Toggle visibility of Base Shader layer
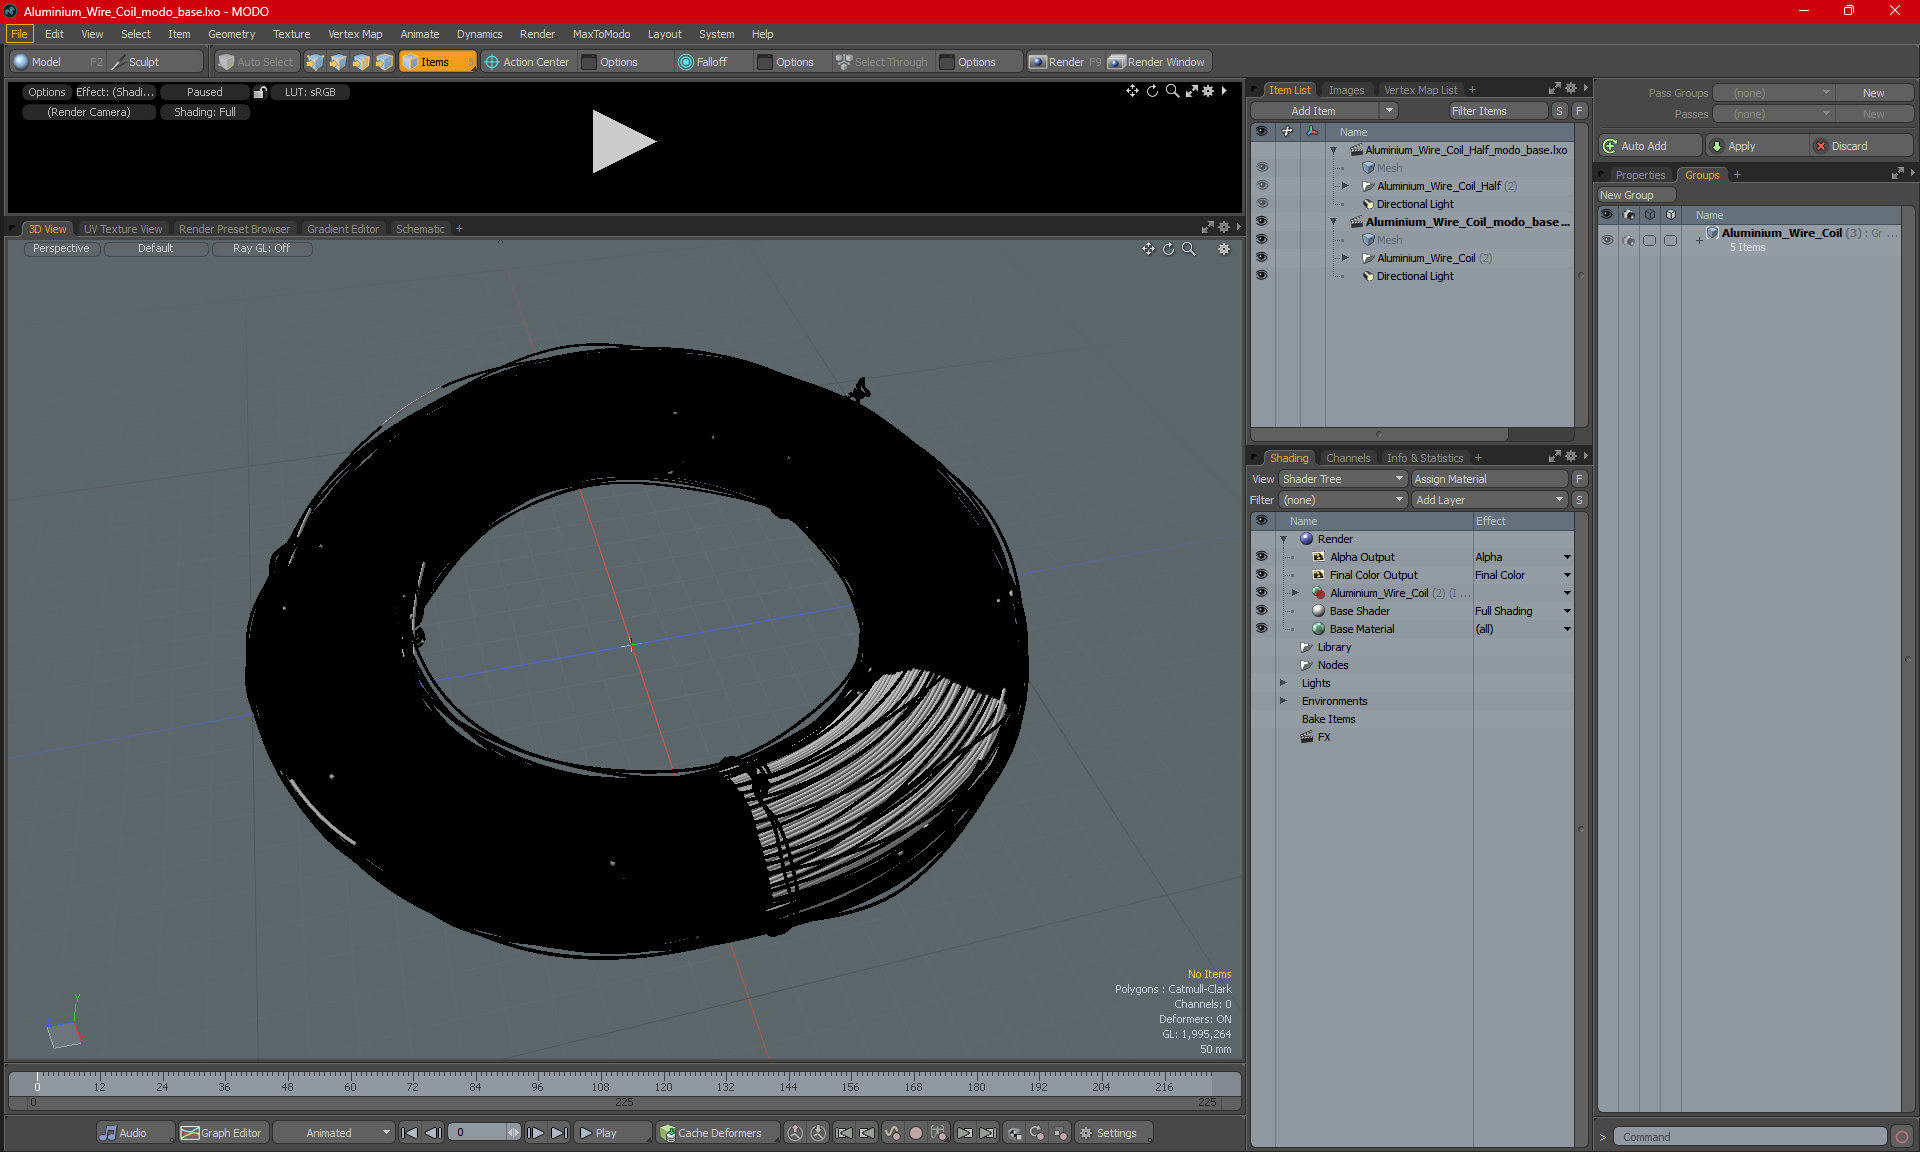Image resolution: width=1920 pixels, height=1152 pixels. [x=1261, y=611]
